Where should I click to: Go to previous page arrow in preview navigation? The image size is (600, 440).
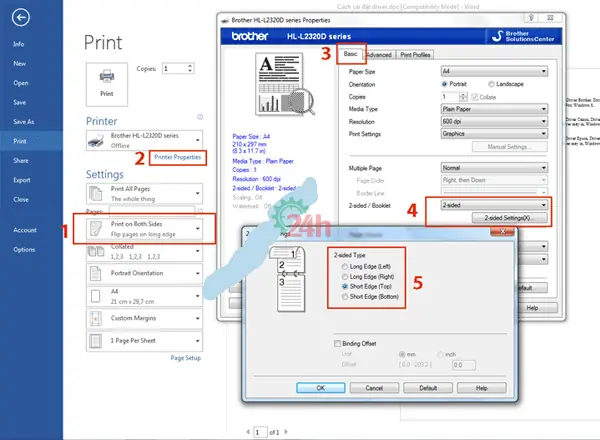pos(248,432)
